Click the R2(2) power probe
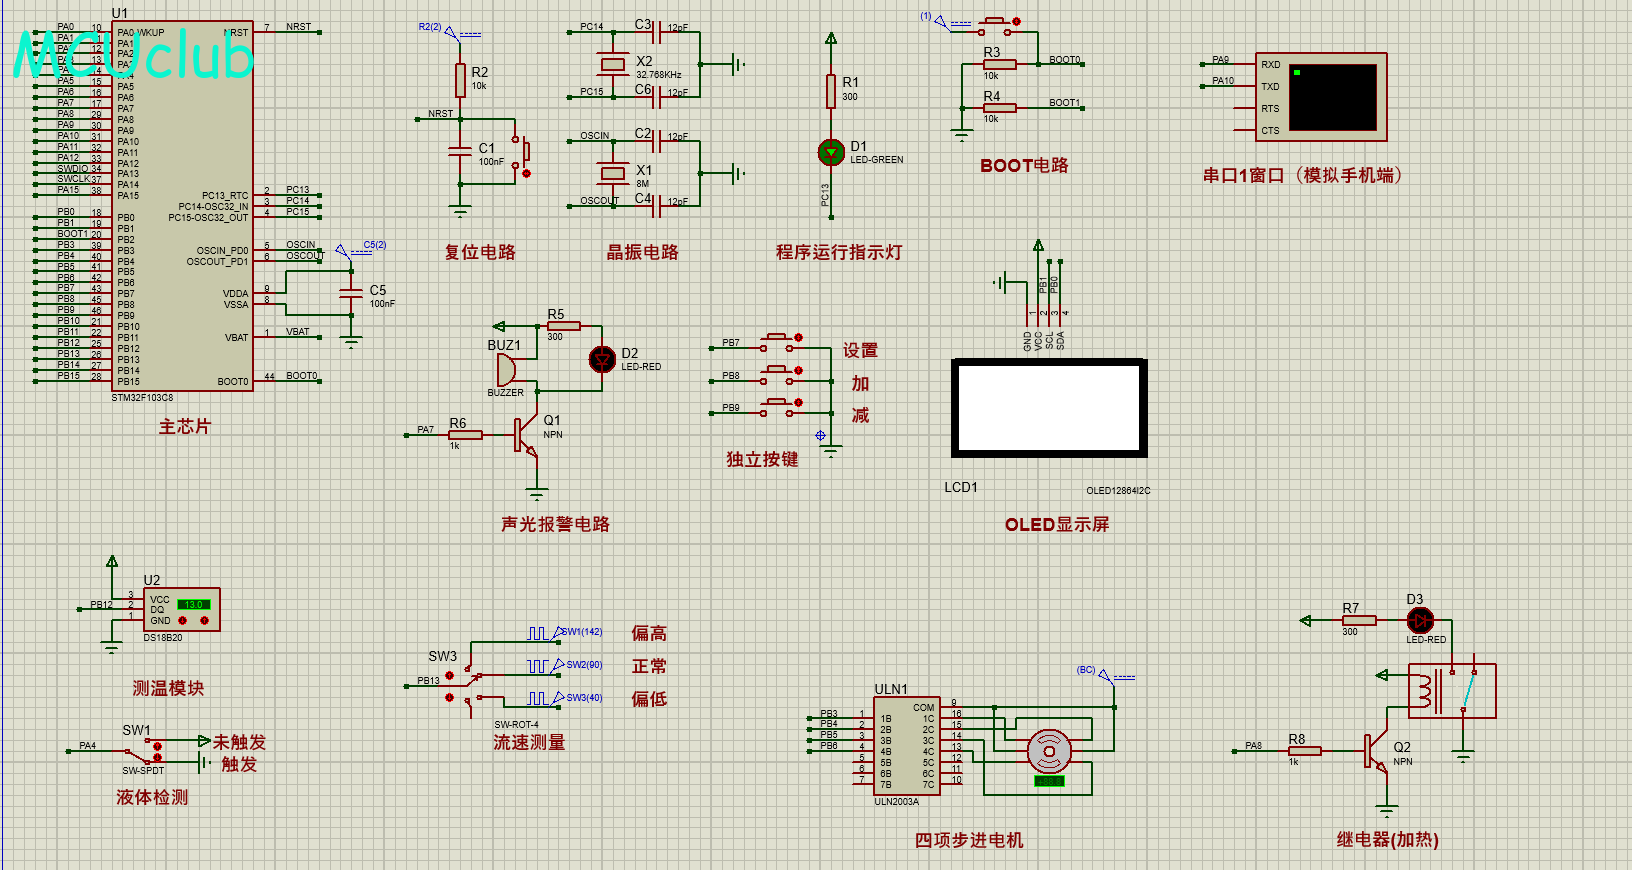Image resolution: width=1632 pixels, height=870 pixels. tap(449, 32)
